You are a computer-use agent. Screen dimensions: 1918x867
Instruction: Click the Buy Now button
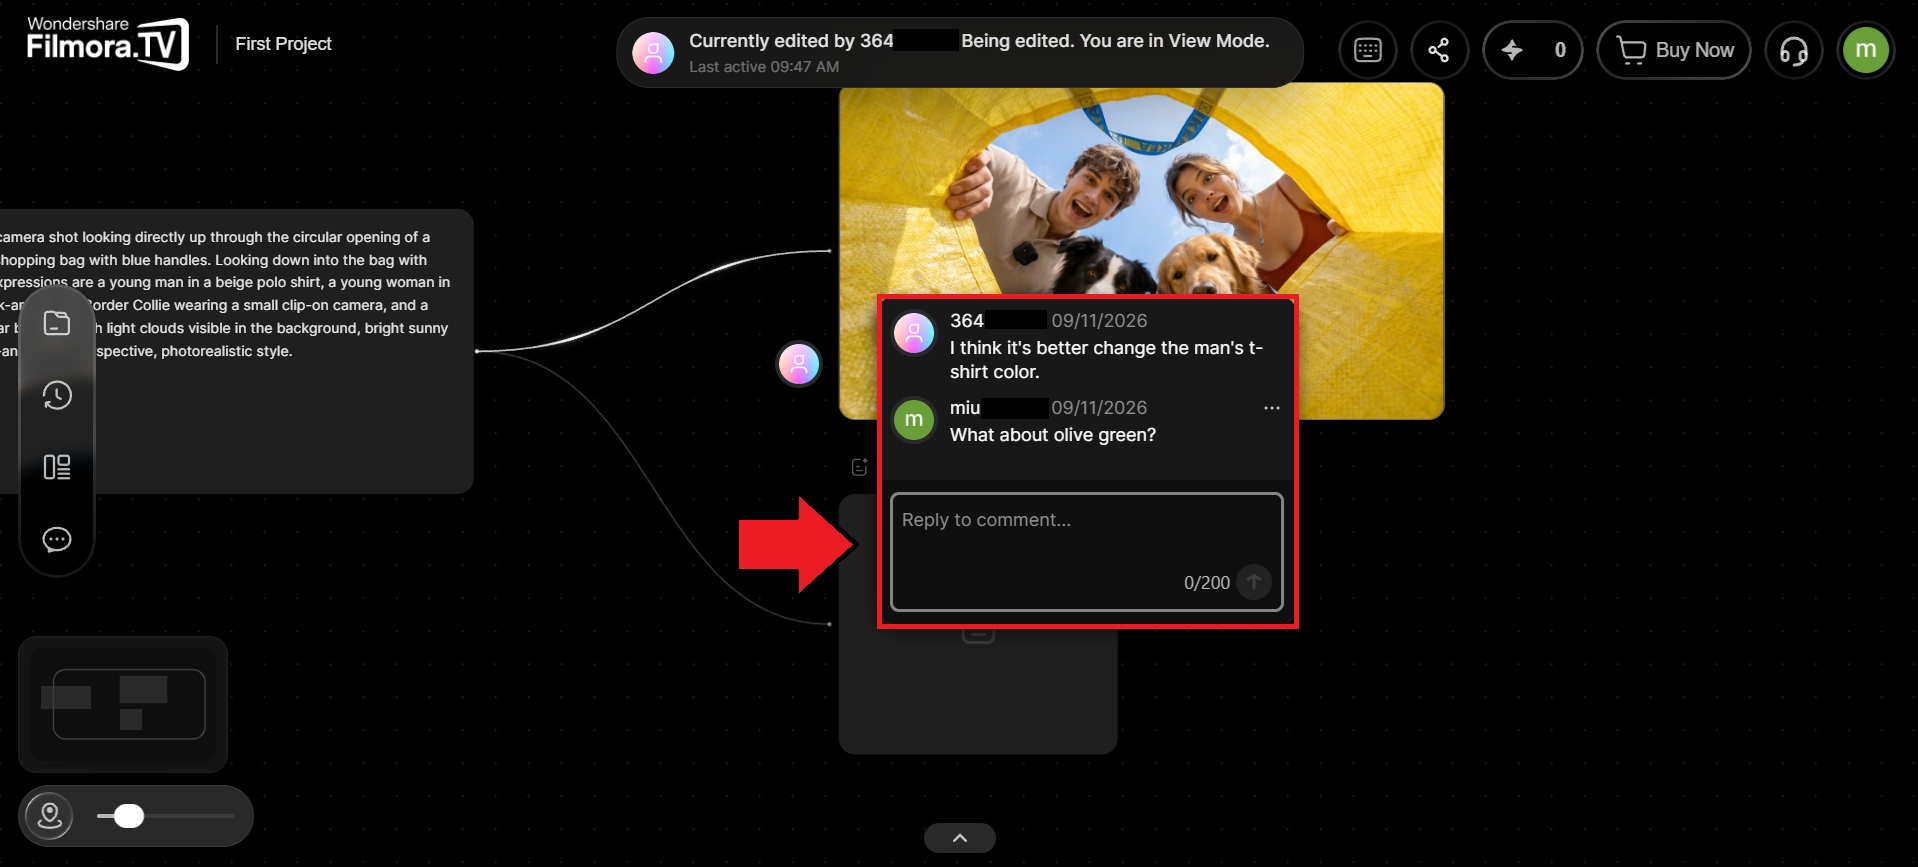pyautogui.click(x=1674, y=50)
